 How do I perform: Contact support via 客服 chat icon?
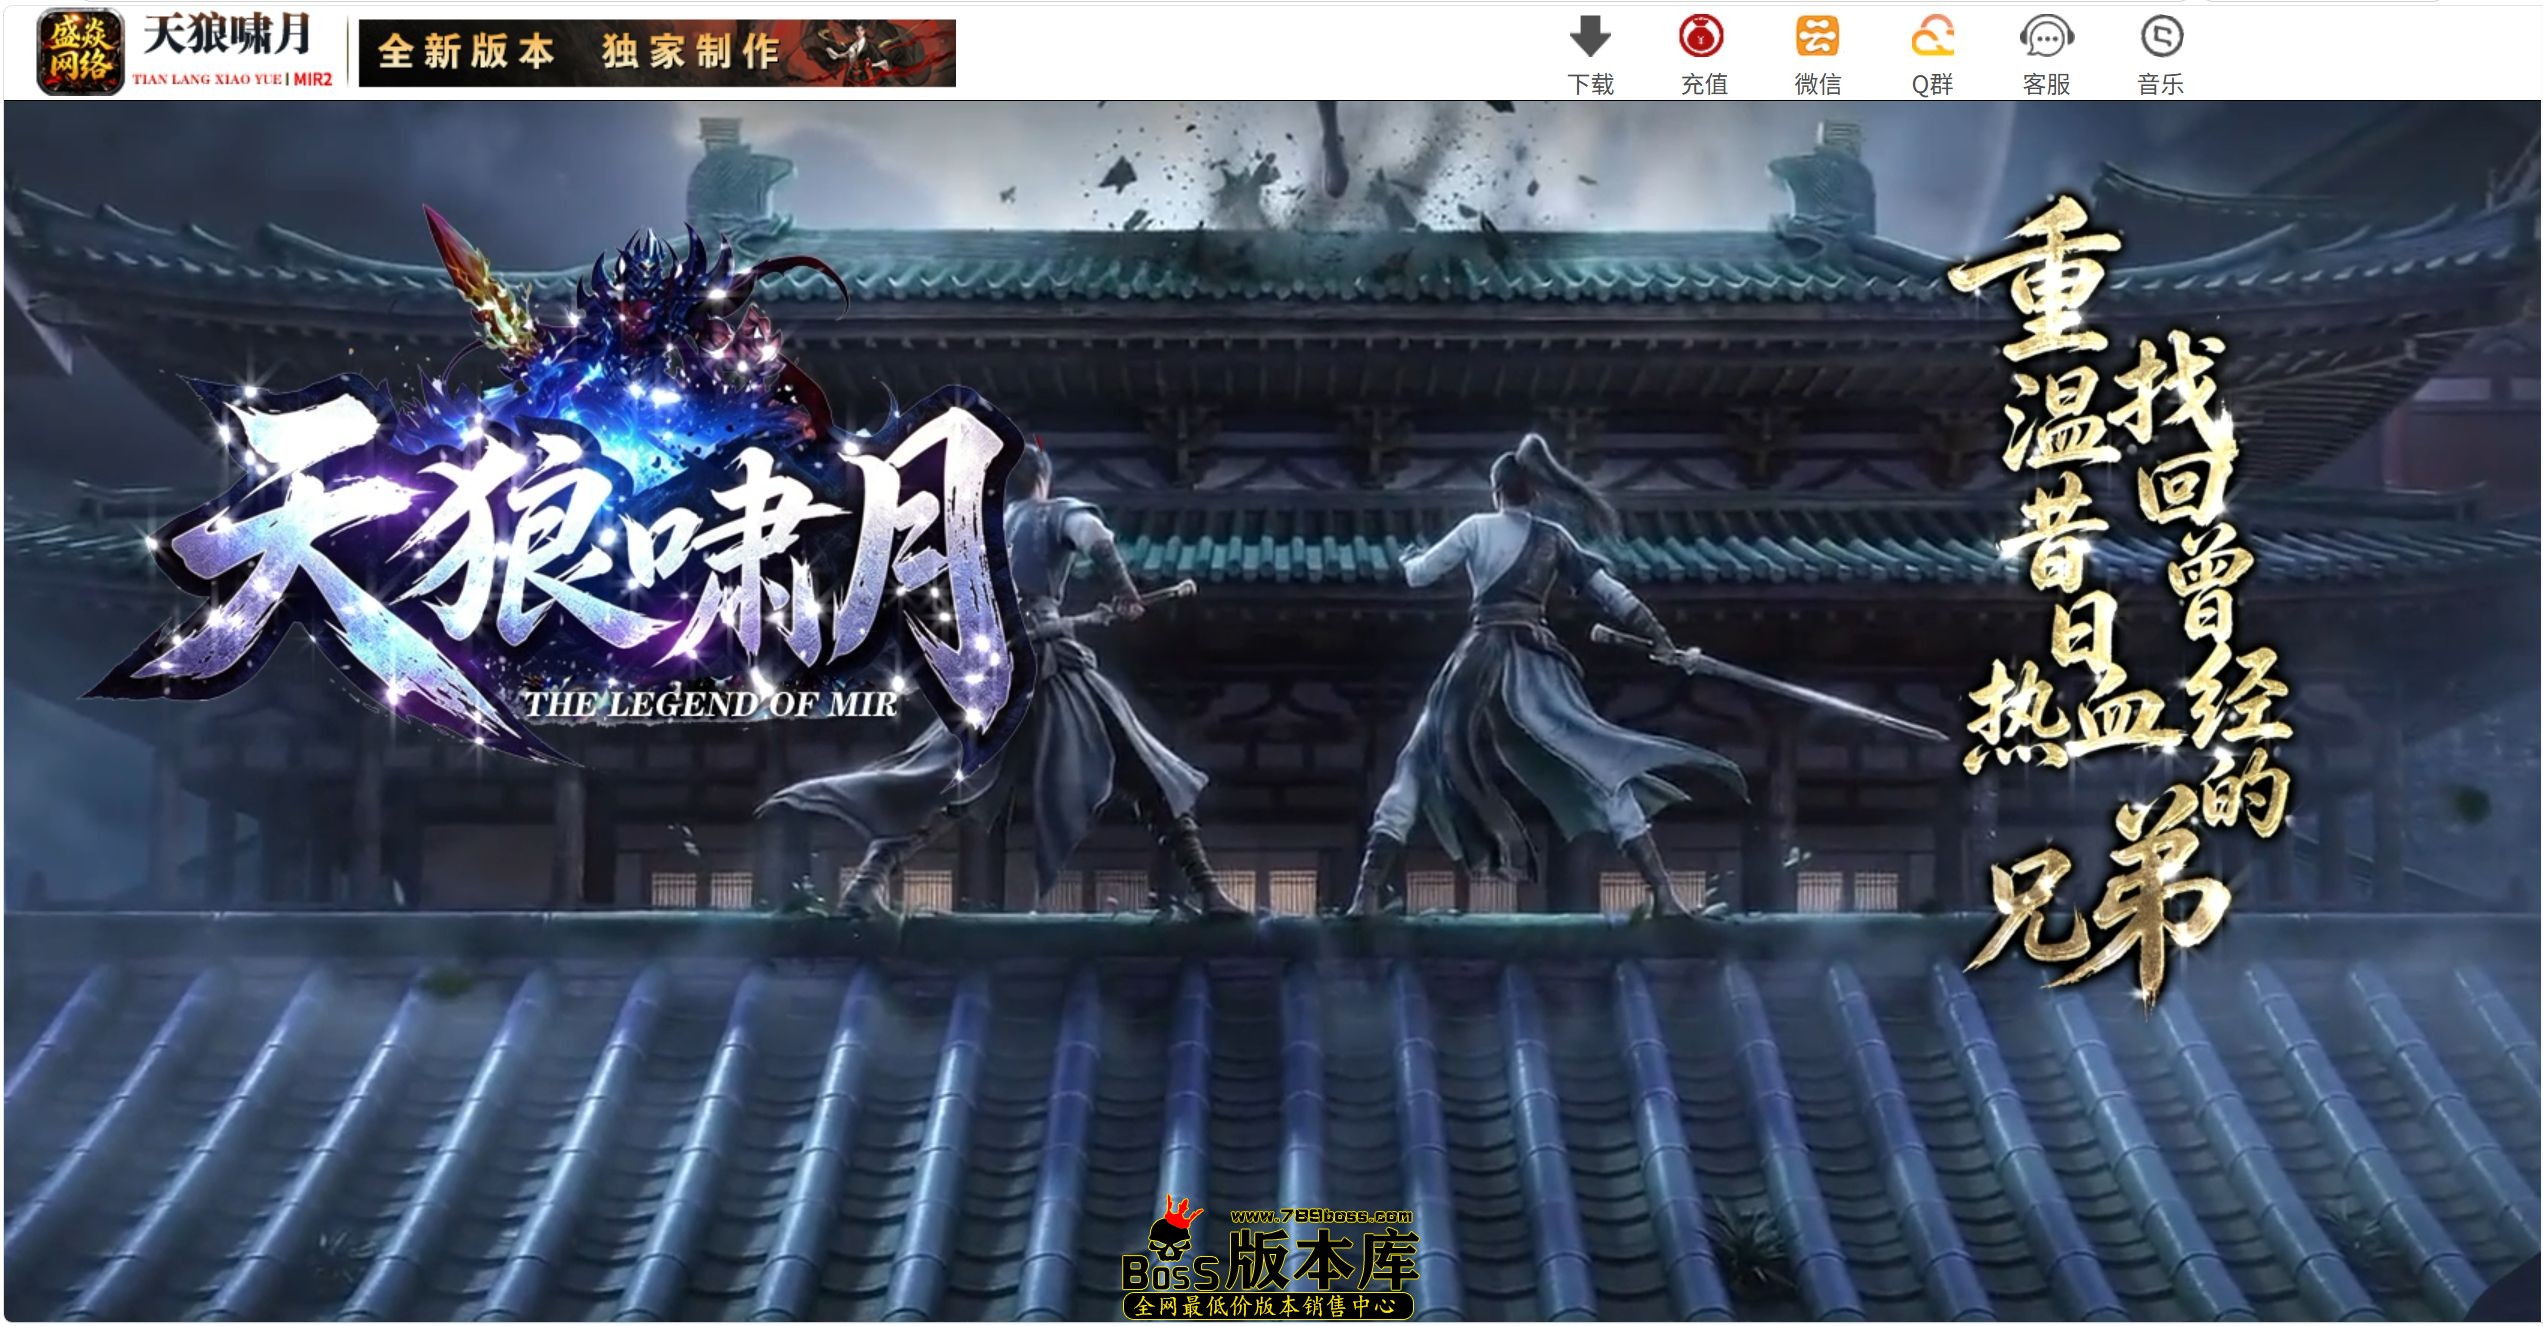(2046, 37)
